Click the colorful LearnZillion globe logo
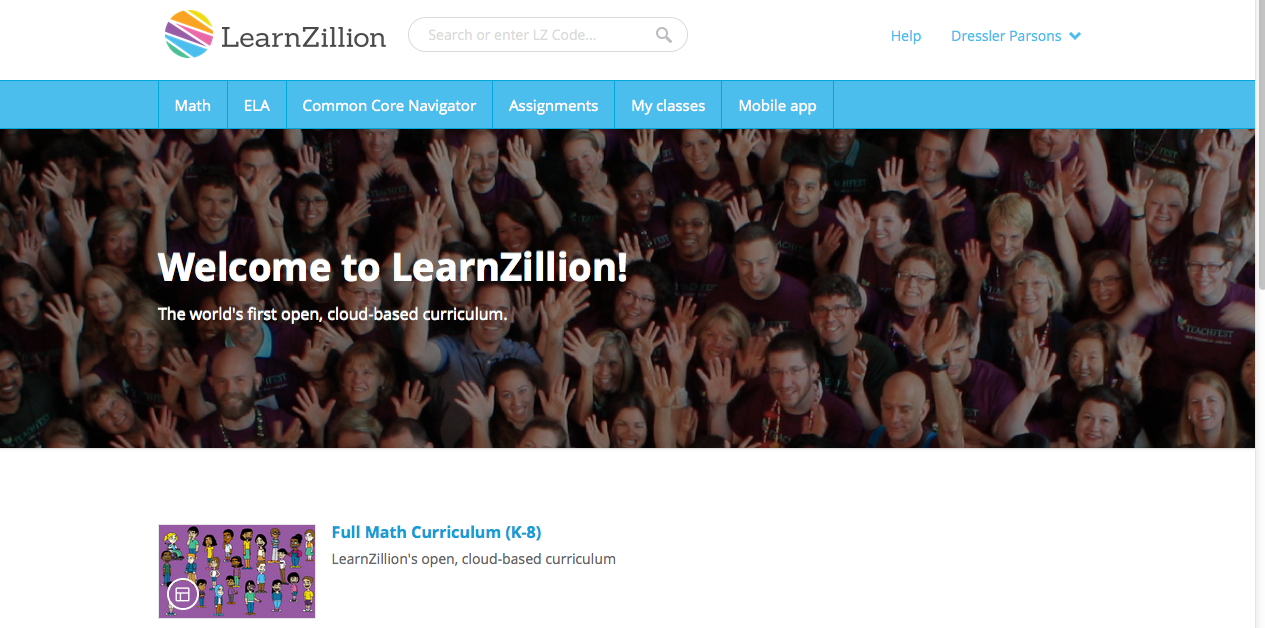This screenshot has height=628, width=1265. click(189, 34)
